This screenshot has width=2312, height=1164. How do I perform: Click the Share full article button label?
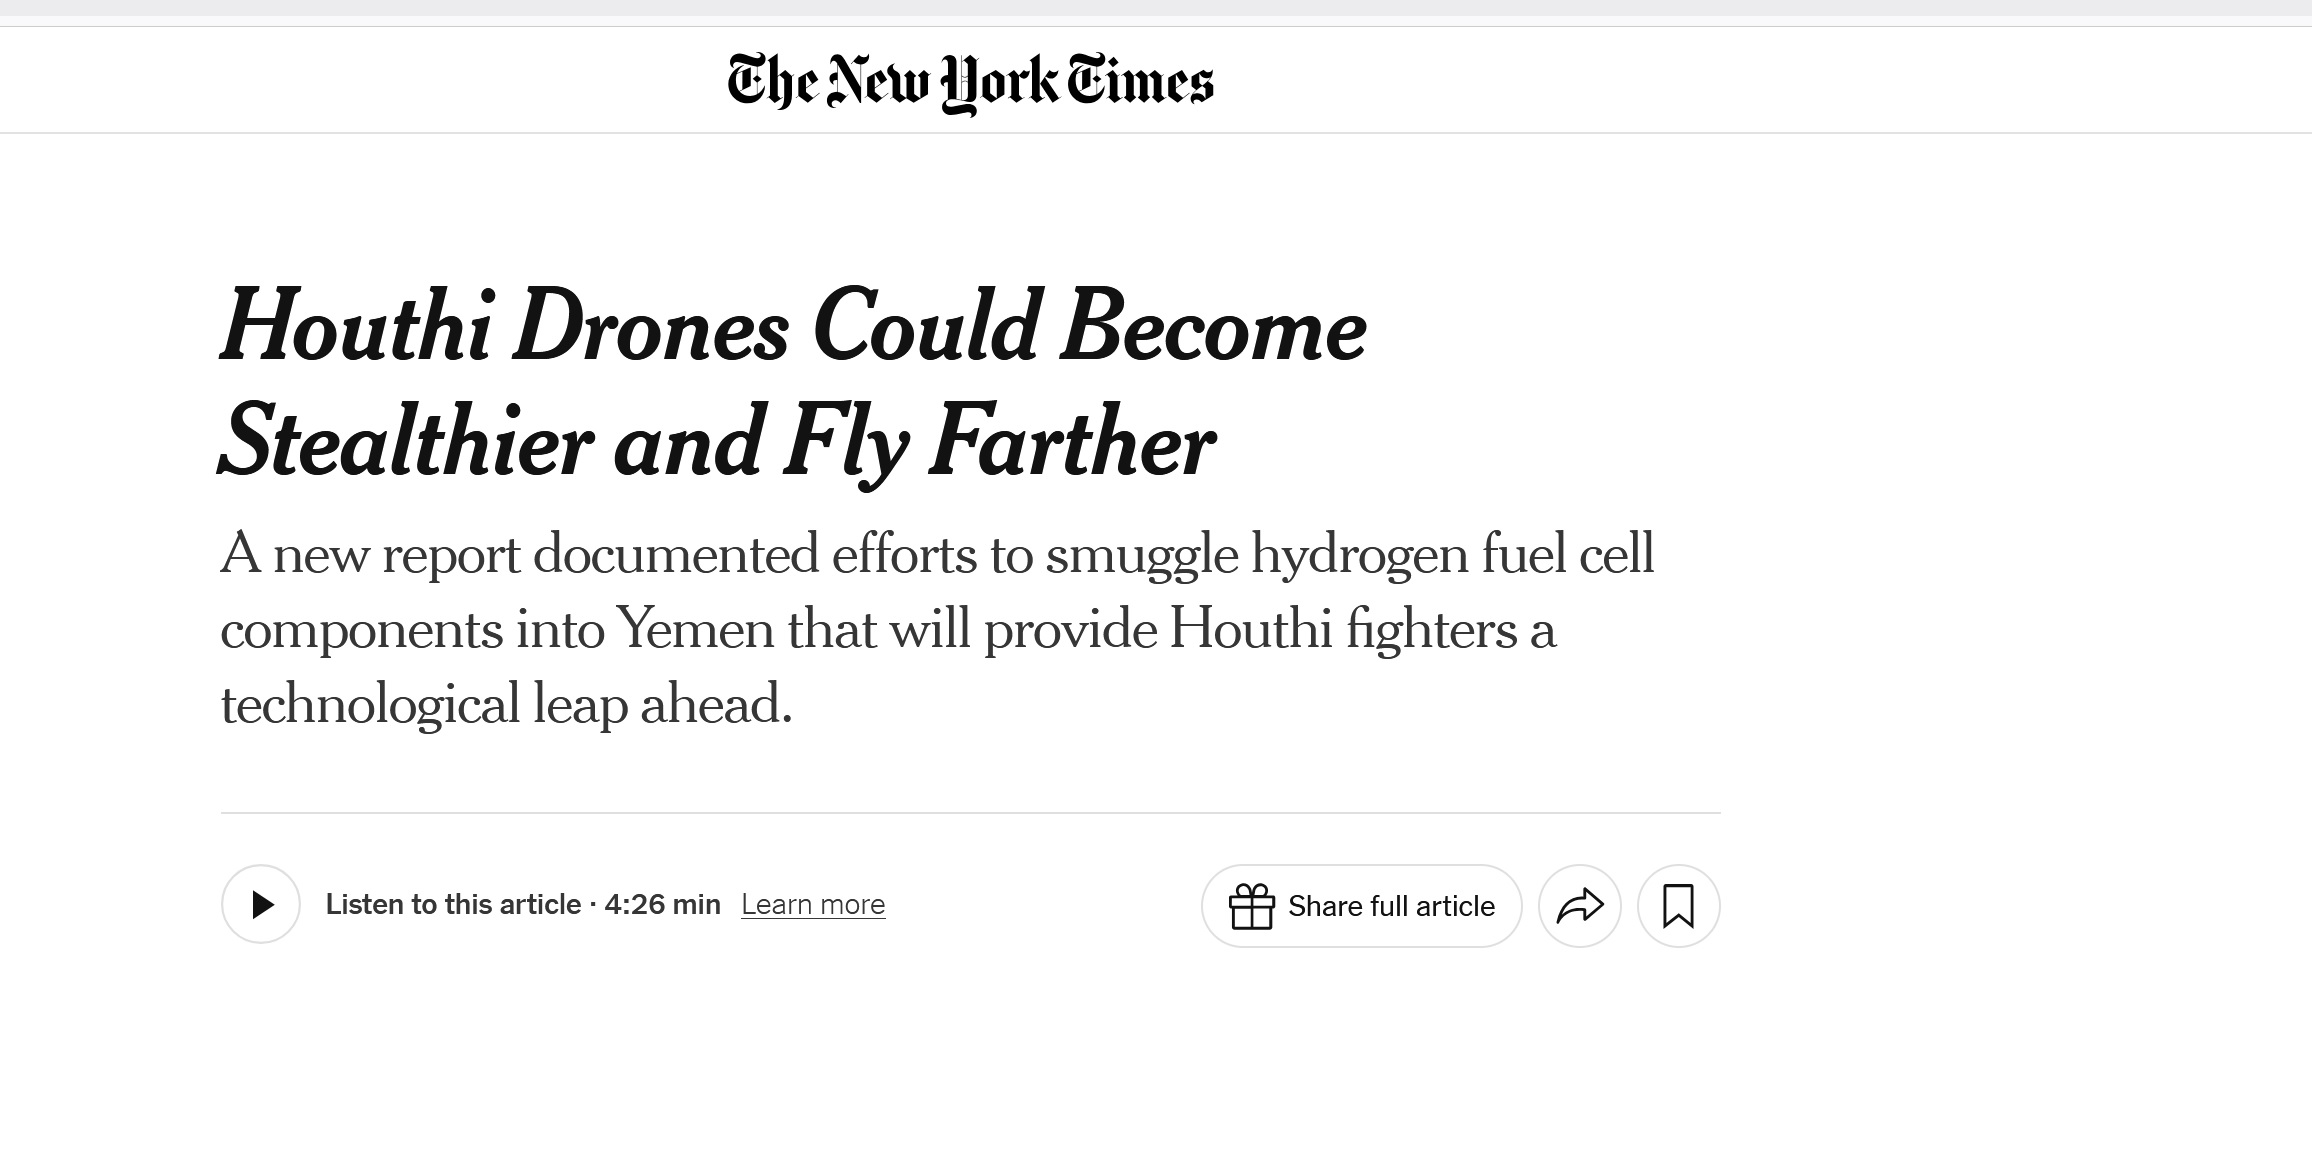(1391, 906)
